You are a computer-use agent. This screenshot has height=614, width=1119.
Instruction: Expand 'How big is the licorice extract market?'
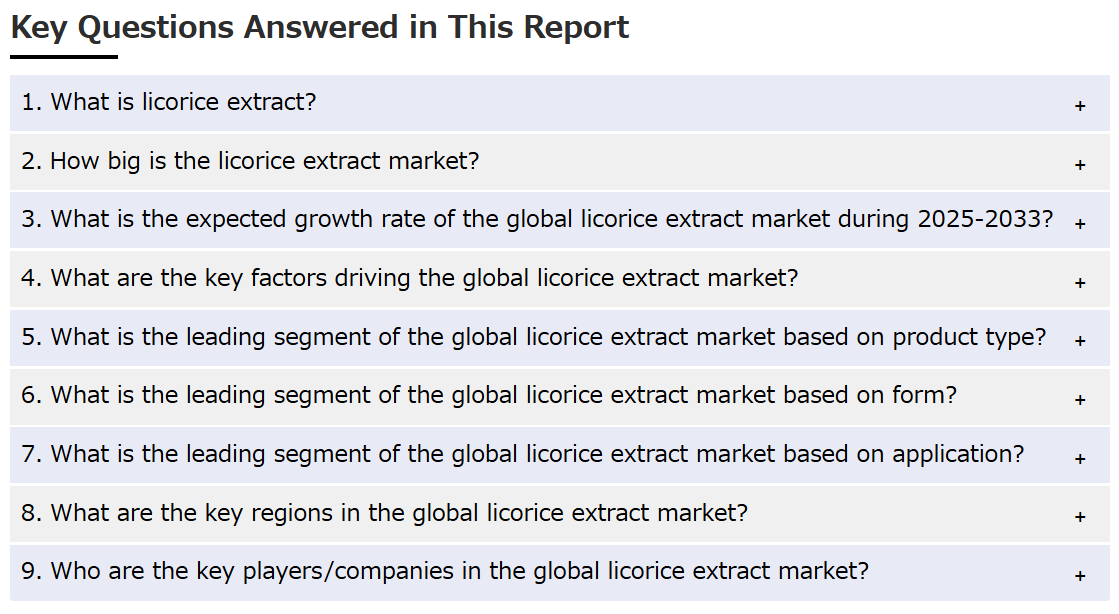click(x=560, y=162)
